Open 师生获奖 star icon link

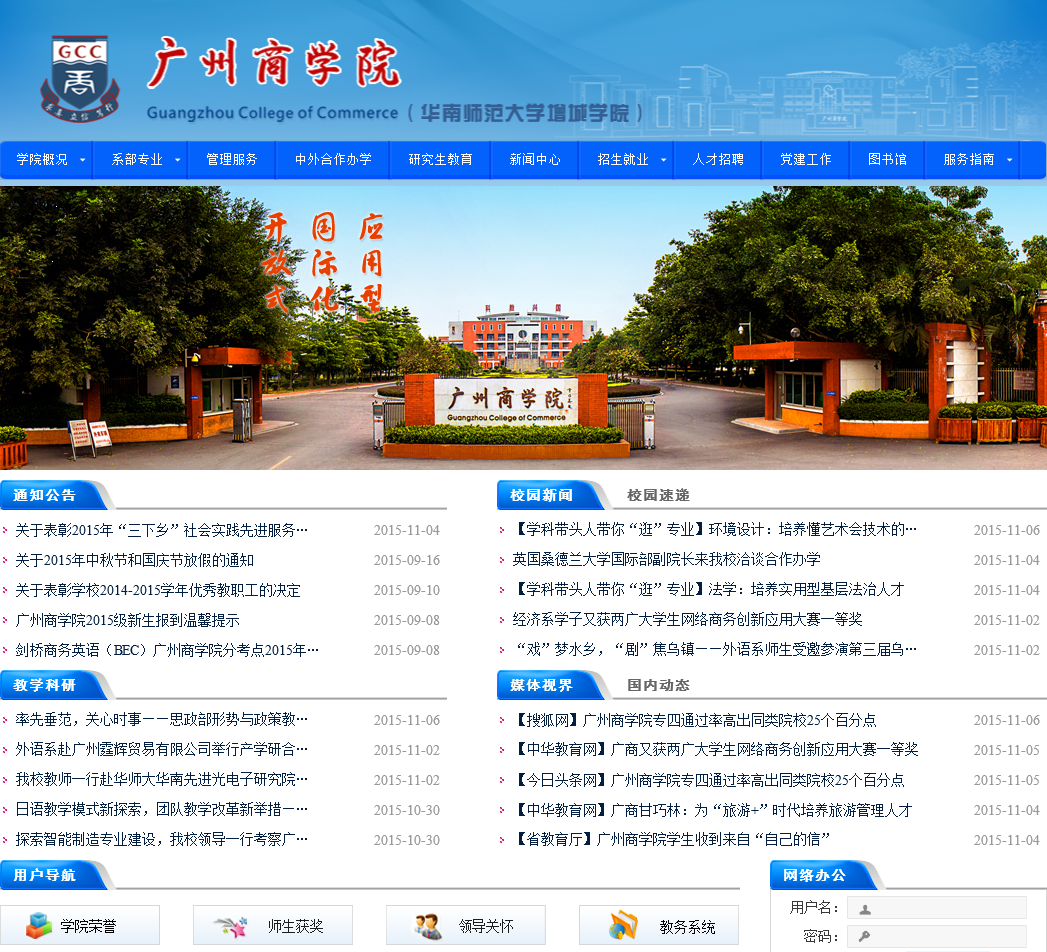pyautogui.click(x=272, y=925)
